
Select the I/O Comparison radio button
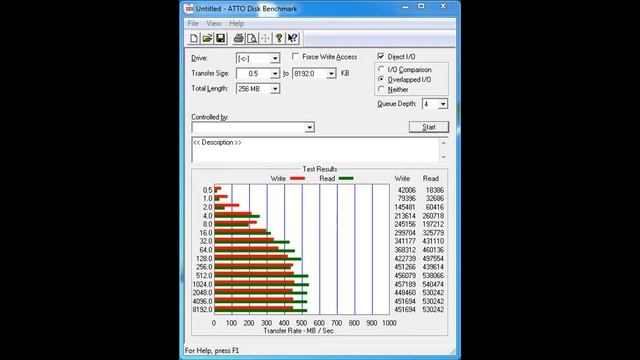pos(381,69)
